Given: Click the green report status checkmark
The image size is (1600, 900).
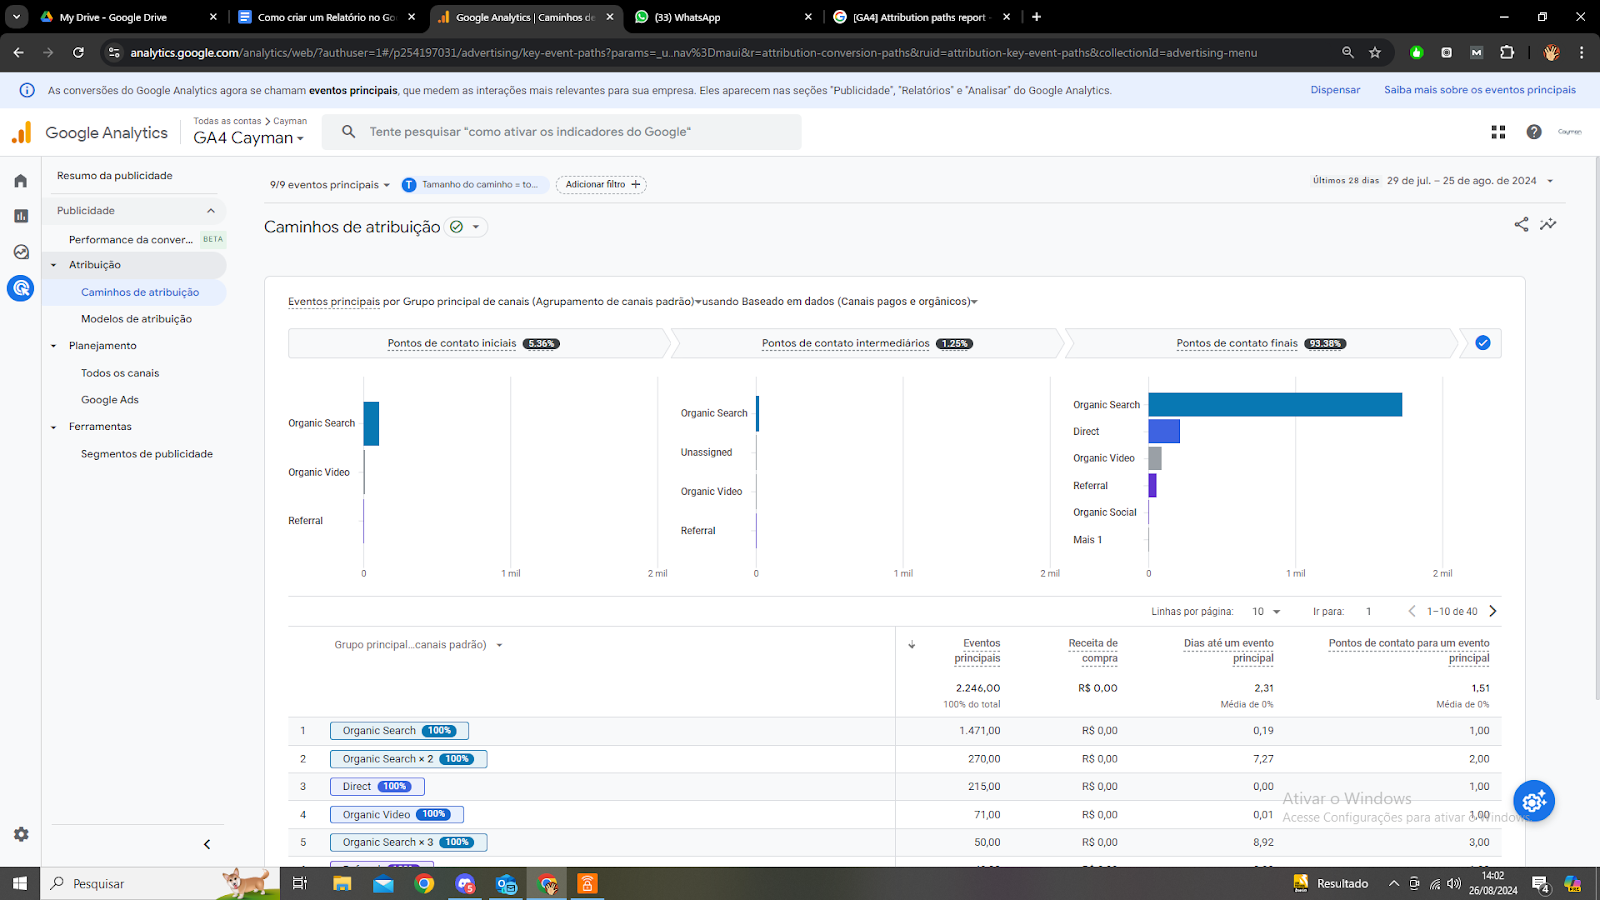Looking at the screenshot, I should pyautogui.click(x=457, y=227).
